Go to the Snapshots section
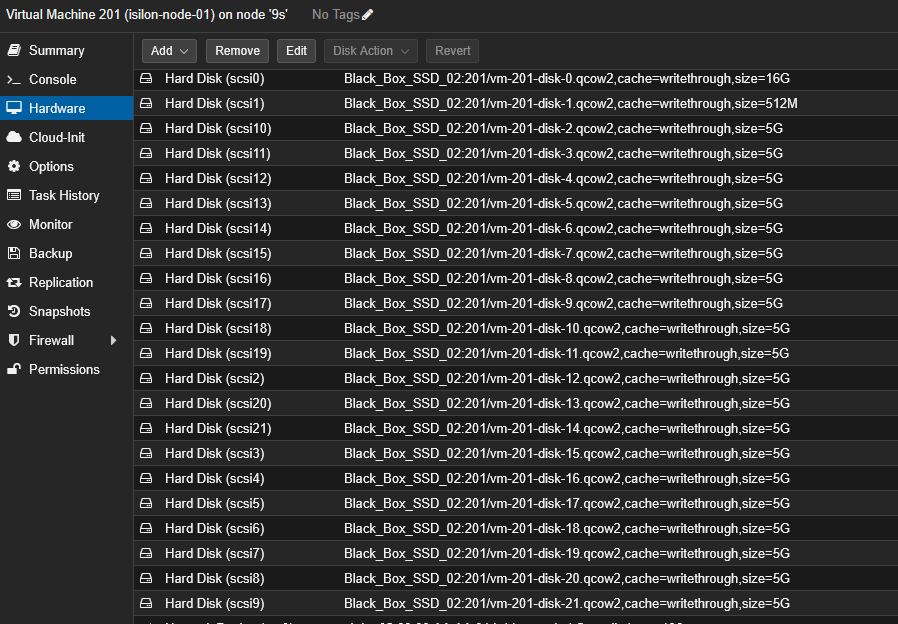 [x=59, y=311]
